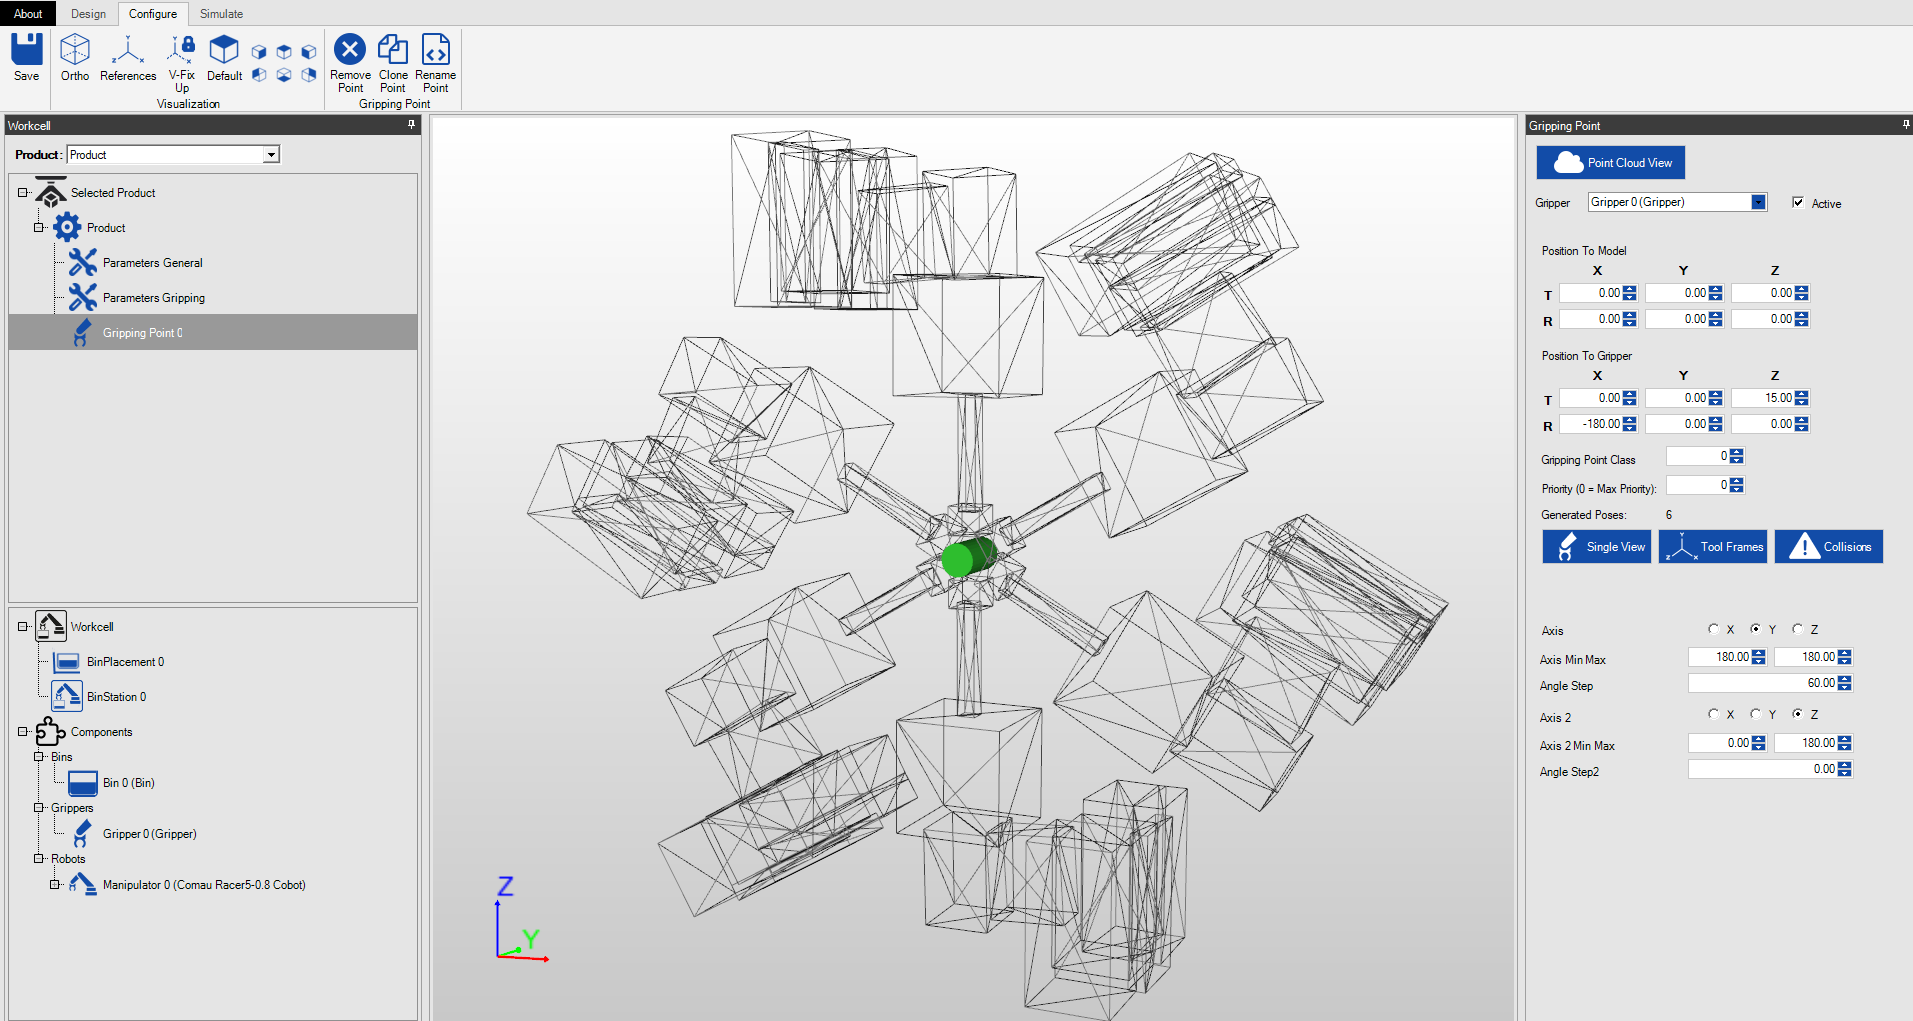This screenshot has height=1021, width=1913.
Task: Select Y radio for Axis
Action: (x=1755, y=629)
